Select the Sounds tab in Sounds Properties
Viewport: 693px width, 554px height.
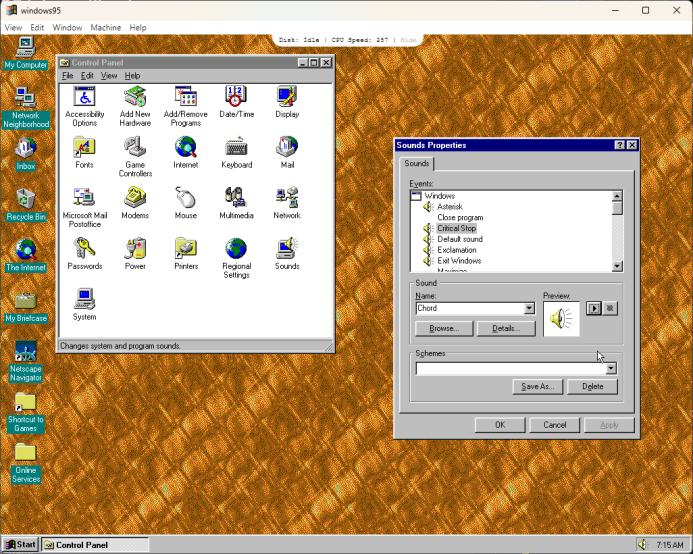point(417,164)
